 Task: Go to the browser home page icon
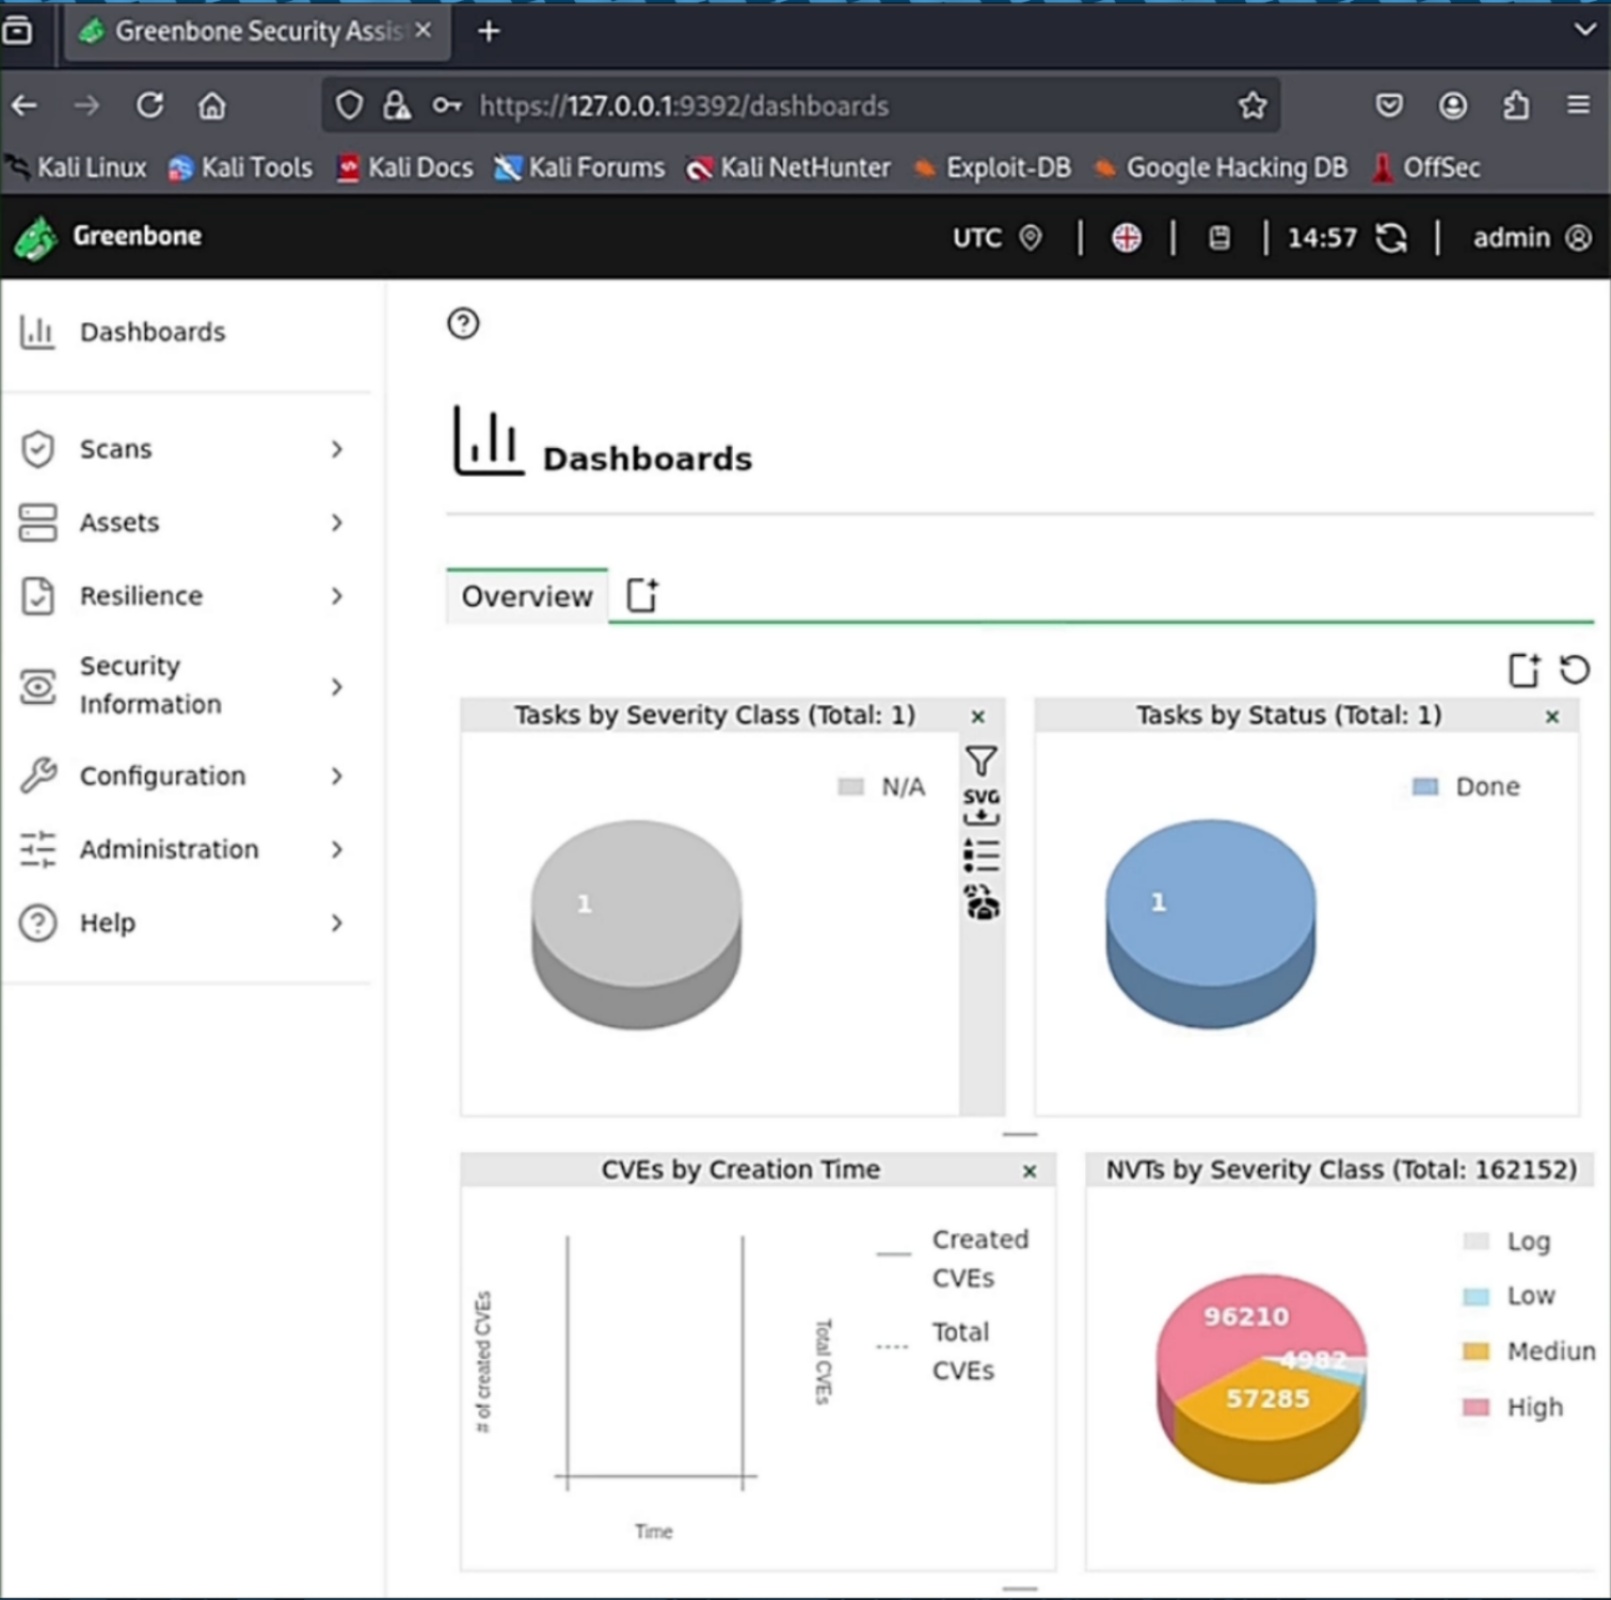[x=211, y=105]
